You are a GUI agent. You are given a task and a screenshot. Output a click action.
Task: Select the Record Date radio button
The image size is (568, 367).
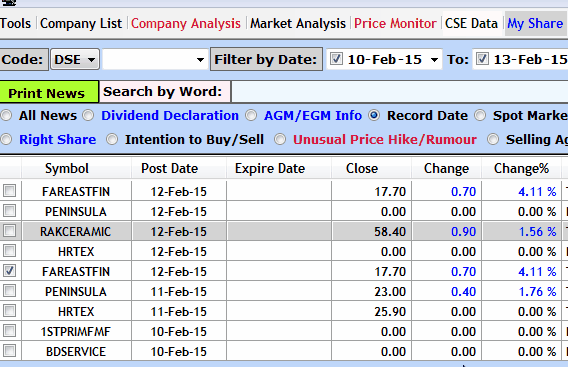[x=374, y=116]
